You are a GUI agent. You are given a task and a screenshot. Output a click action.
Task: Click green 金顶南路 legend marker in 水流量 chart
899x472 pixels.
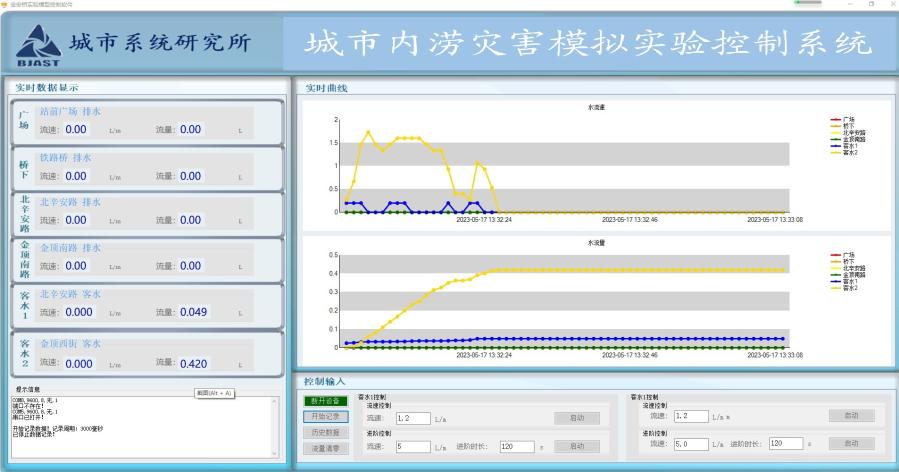pyautogui.click(x=835, y=275)
